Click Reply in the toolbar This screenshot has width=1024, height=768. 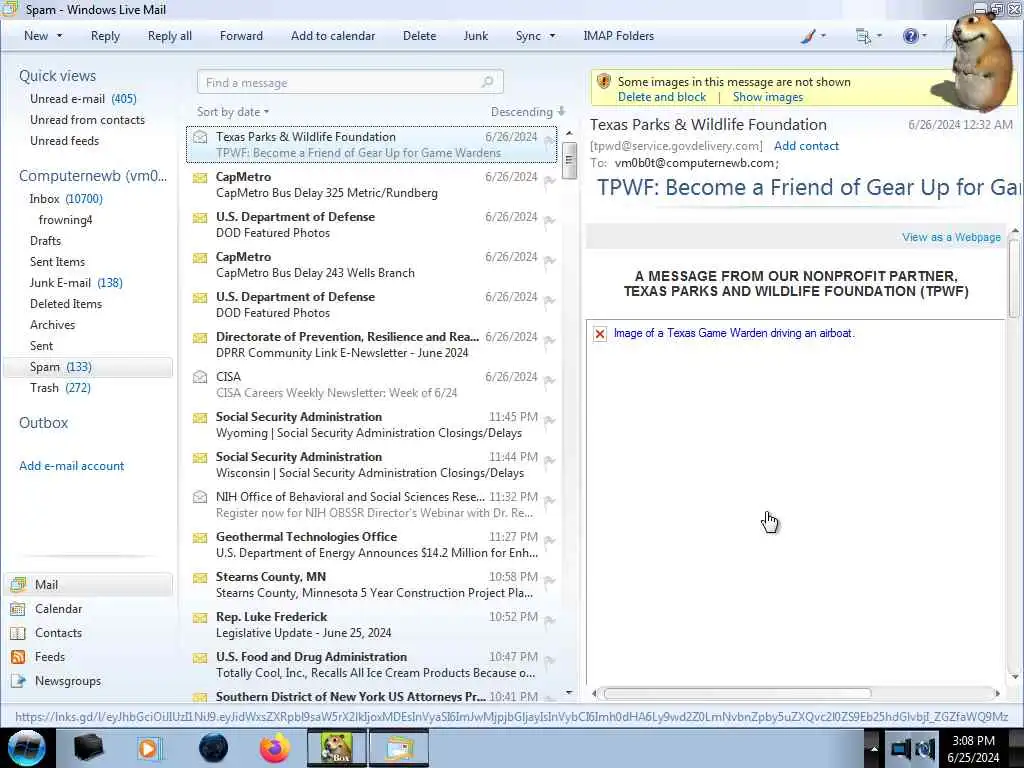(x=105, y=36)
